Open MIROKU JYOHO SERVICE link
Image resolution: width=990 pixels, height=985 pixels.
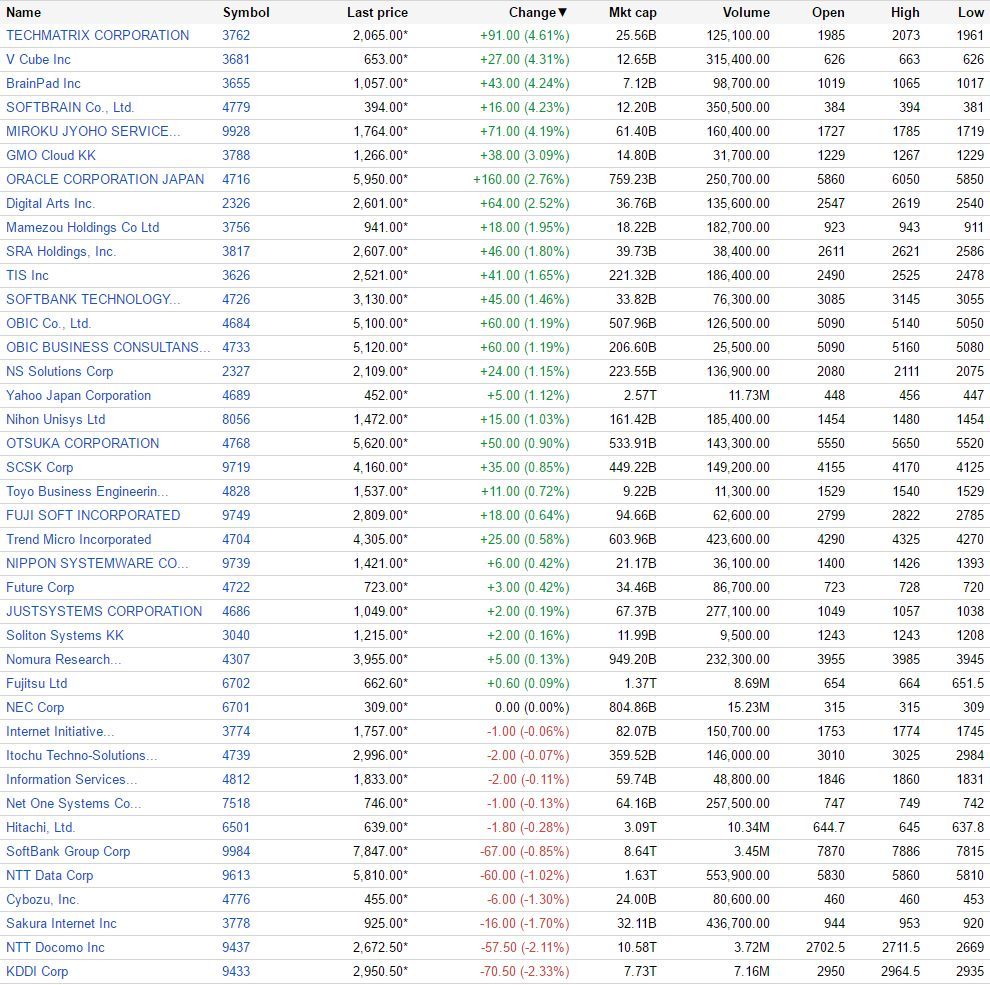click(x=93, y=131)
